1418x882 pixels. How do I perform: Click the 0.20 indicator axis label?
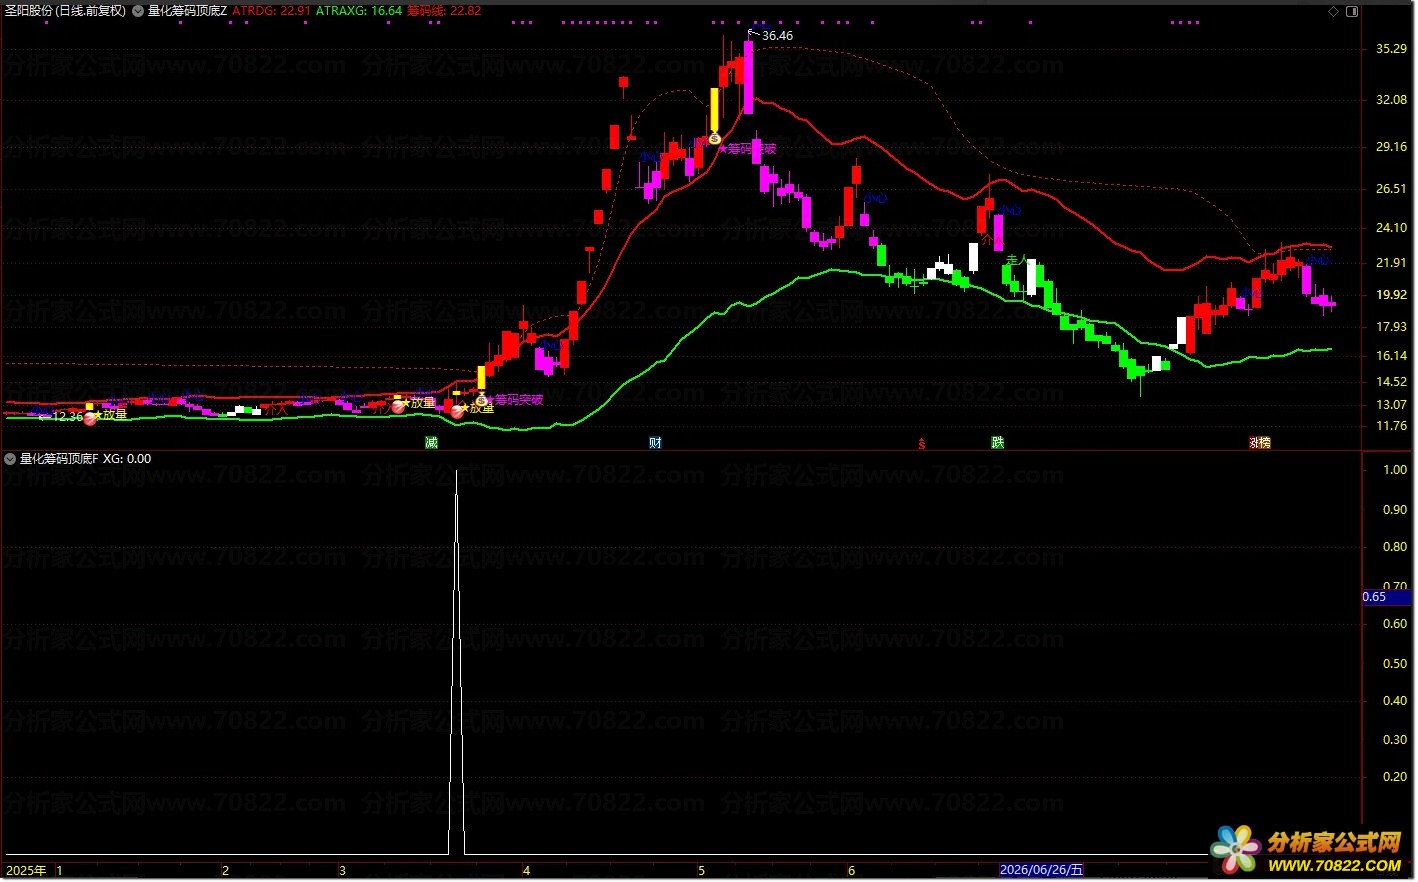[1394, 777]
